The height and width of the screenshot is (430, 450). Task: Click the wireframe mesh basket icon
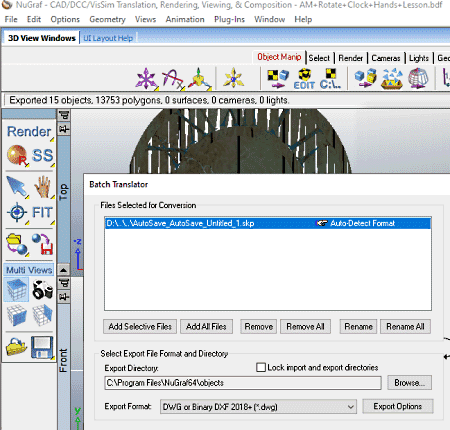[418, 78]
